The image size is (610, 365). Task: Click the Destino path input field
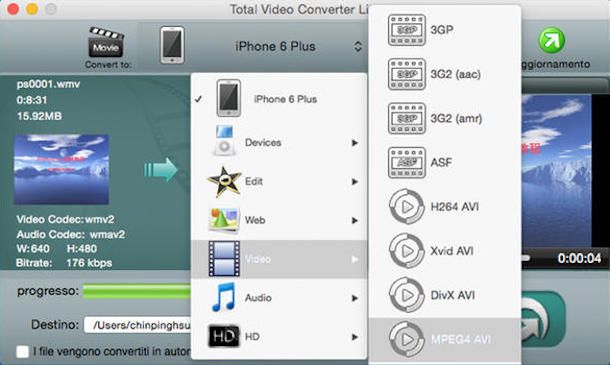pos(138,325)
